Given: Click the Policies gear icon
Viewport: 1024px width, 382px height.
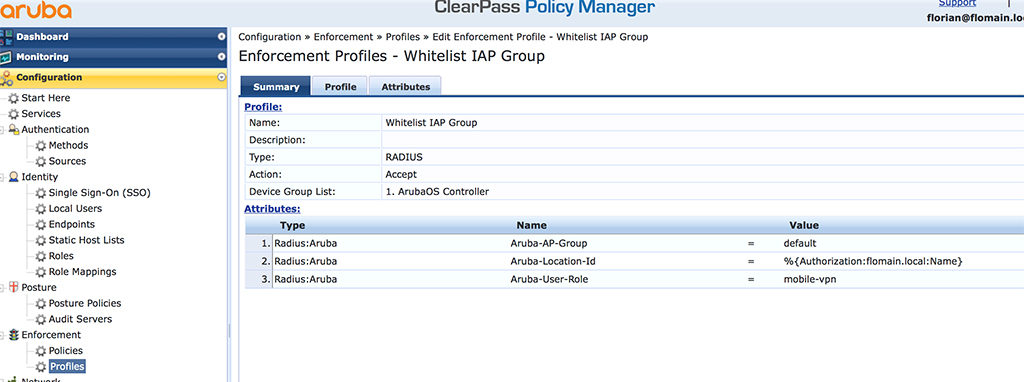Looking at the screenshot, I should pyautogui.click(x=41, y=351).
